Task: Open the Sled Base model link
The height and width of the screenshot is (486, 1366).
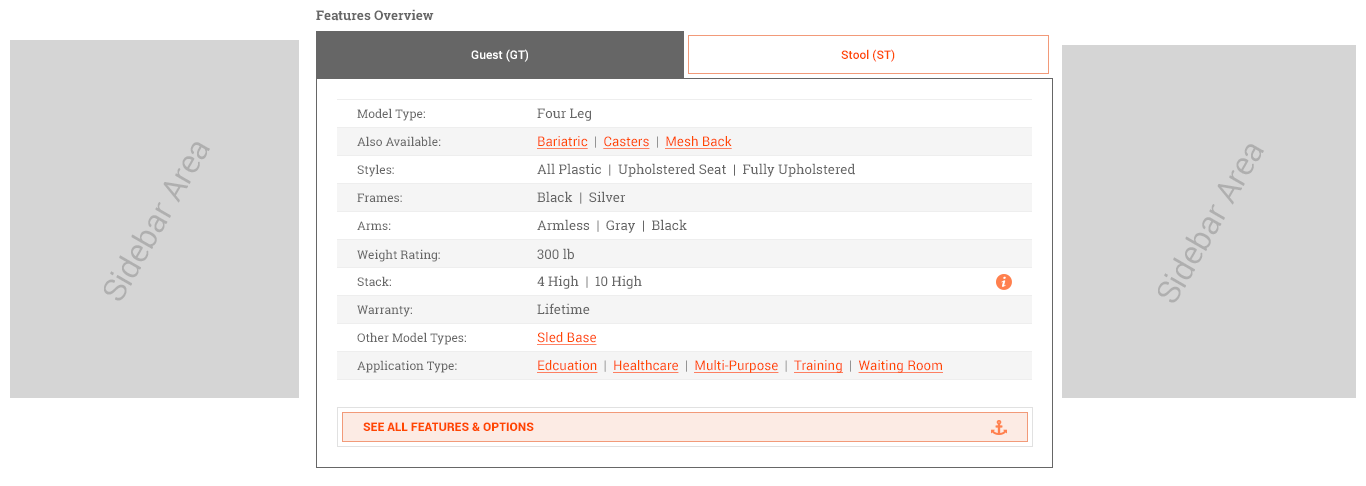Action: tap(566, 338)
